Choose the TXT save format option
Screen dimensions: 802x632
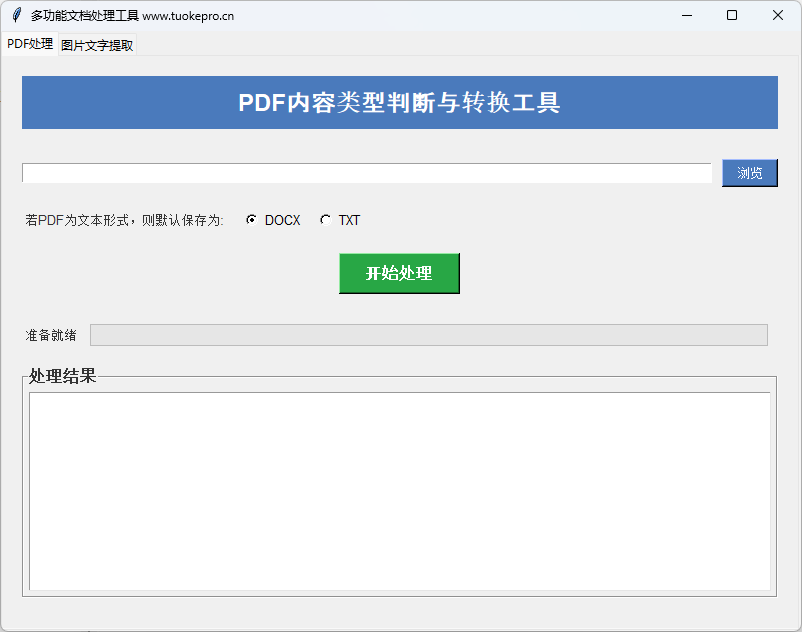[x=340, y=220]
